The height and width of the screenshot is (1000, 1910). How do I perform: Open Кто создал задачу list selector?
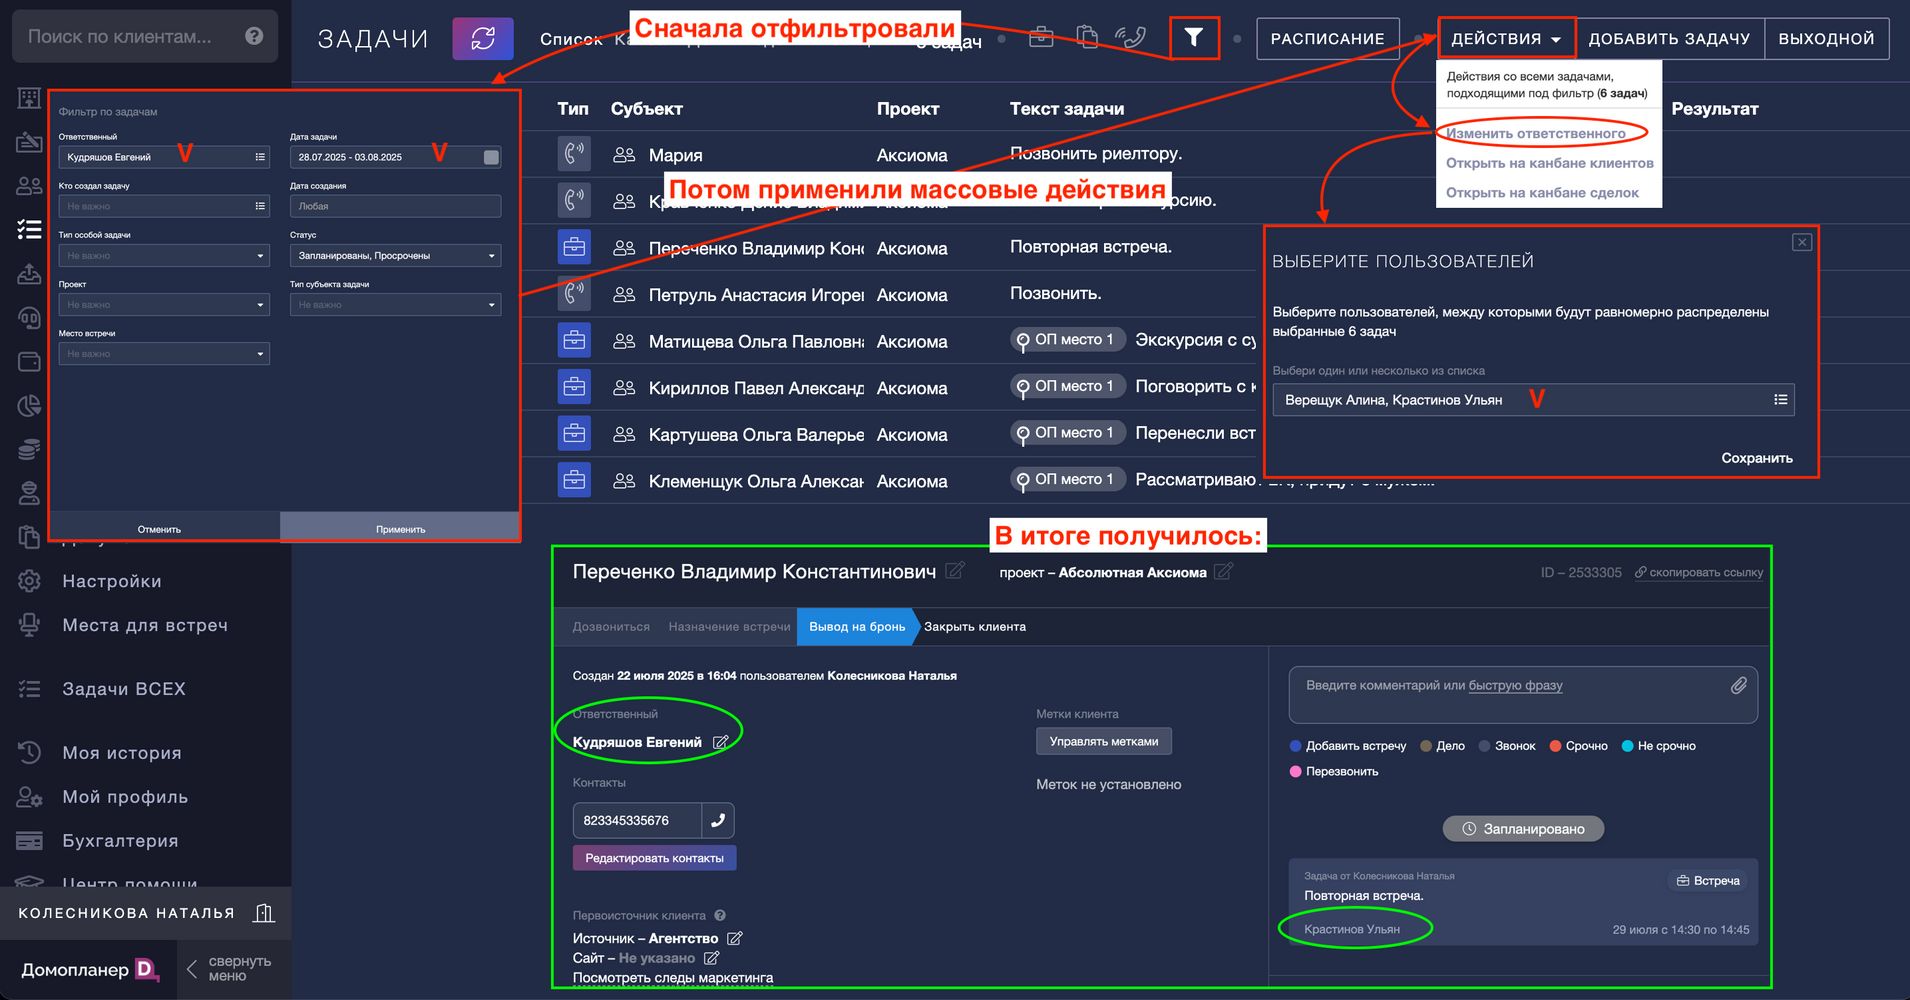point(260,206)
